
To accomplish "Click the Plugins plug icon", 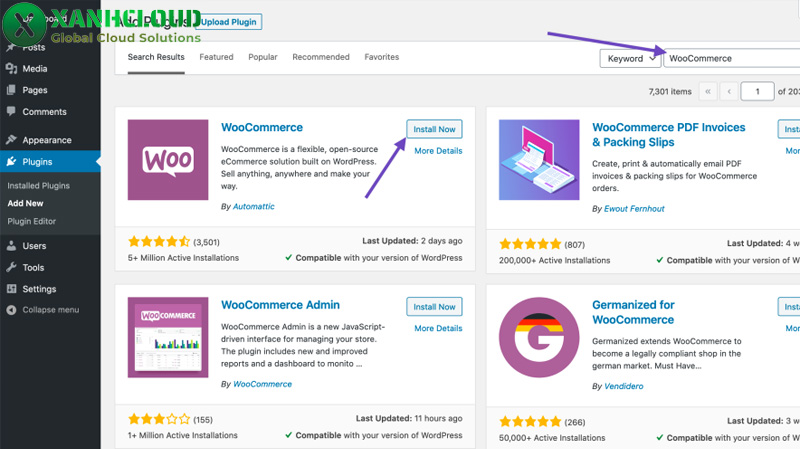I will pos(11,162).
